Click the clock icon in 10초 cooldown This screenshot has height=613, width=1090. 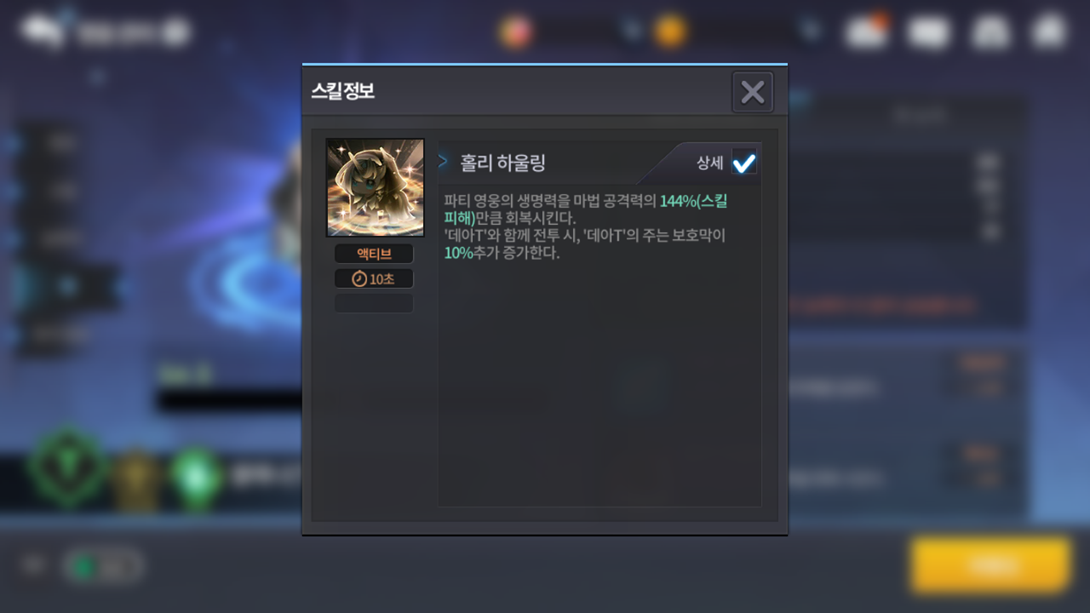click(x=359, y=279)
